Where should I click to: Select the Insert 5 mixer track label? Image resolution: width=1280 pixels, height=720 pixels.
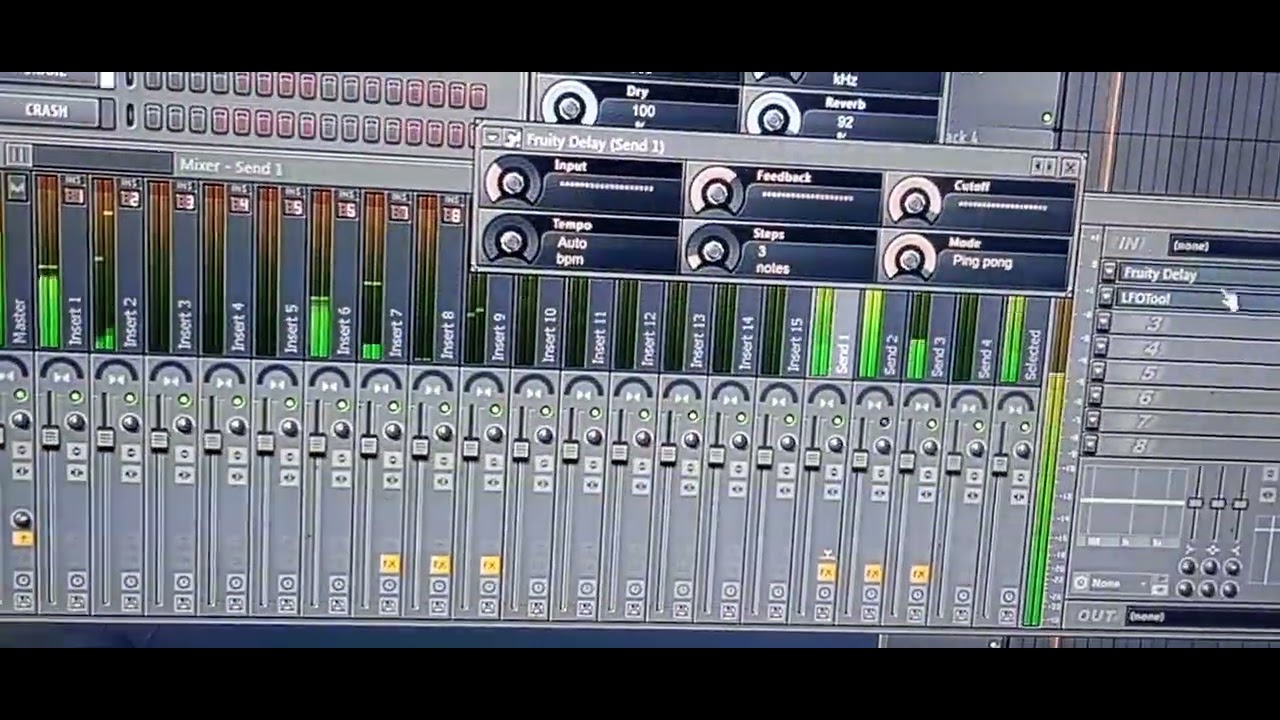(290, 329)
